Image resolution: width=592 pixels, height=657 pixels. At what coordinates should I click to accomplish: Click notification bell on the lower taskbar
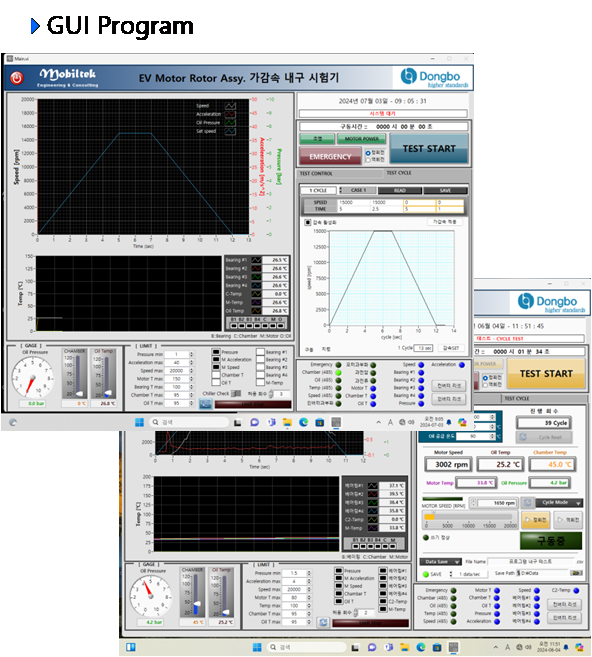point(566,648)
